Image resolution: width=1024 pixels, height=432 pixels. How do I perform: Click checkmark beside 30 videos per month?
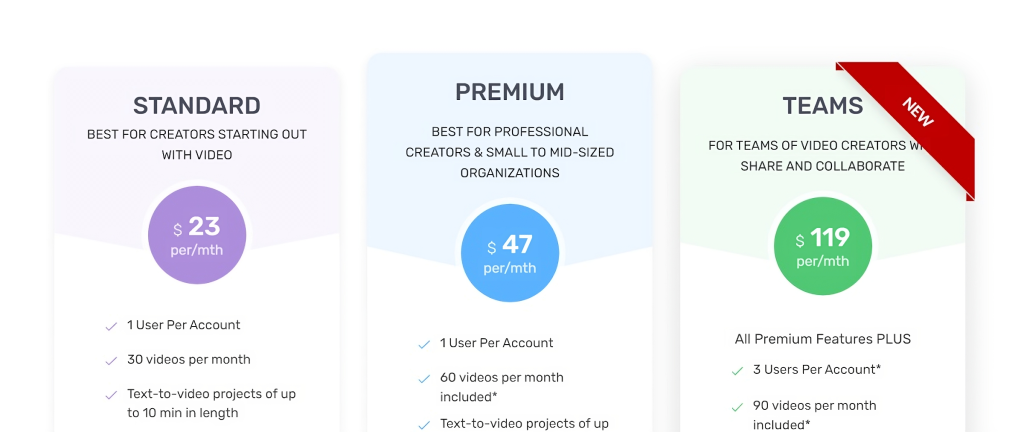[x=111, y=360]
